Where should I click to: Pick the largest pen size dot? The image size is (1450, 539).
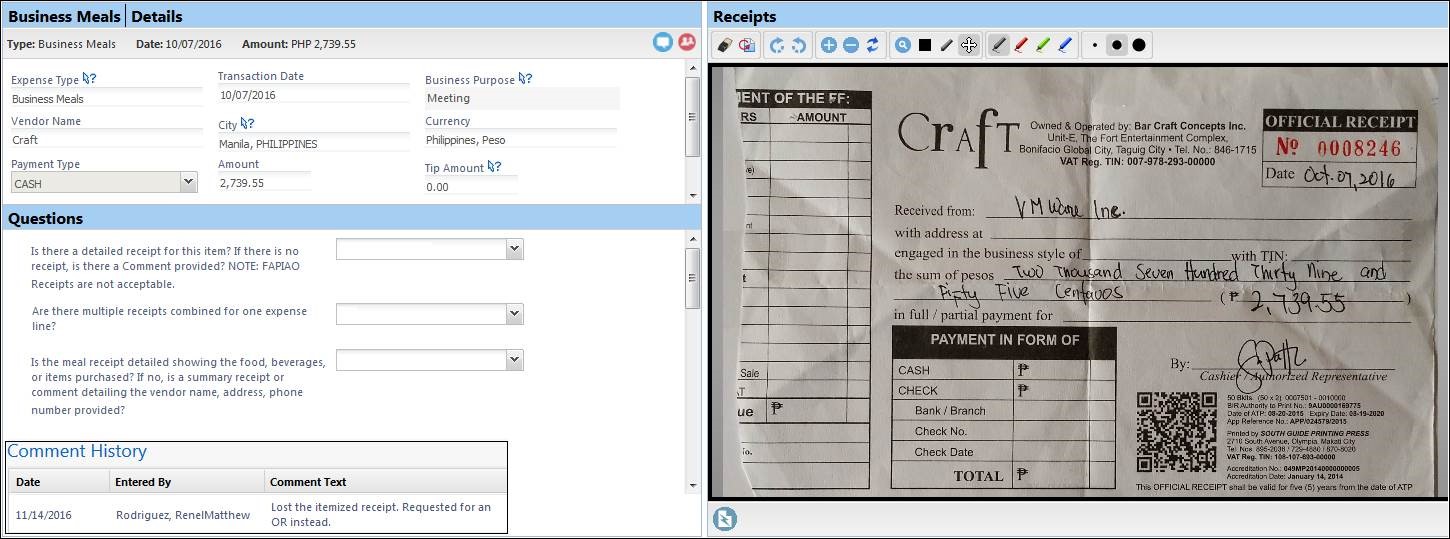click(1139, 46)
